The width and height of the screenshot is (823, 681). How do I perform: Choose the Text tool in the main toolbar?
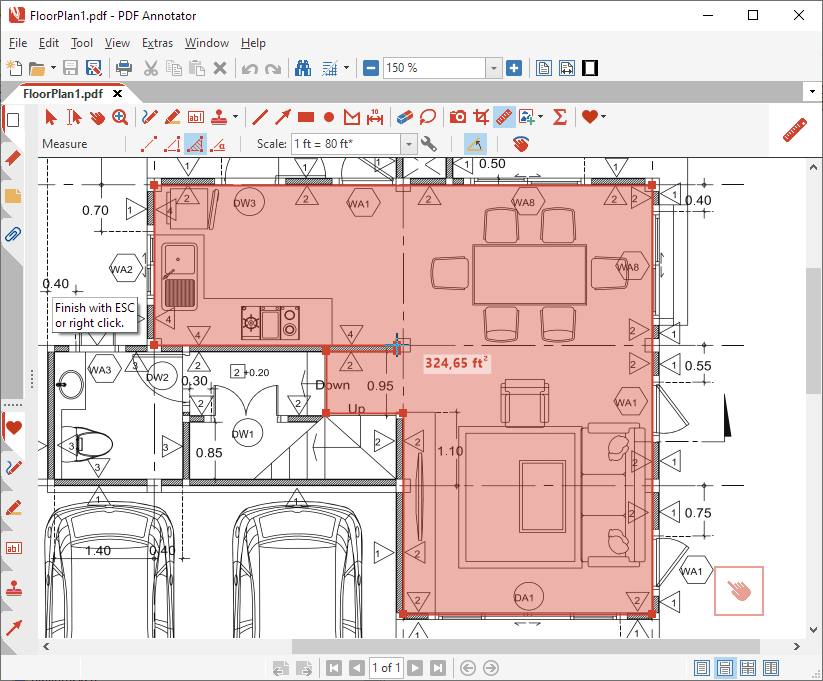[196, 117]
